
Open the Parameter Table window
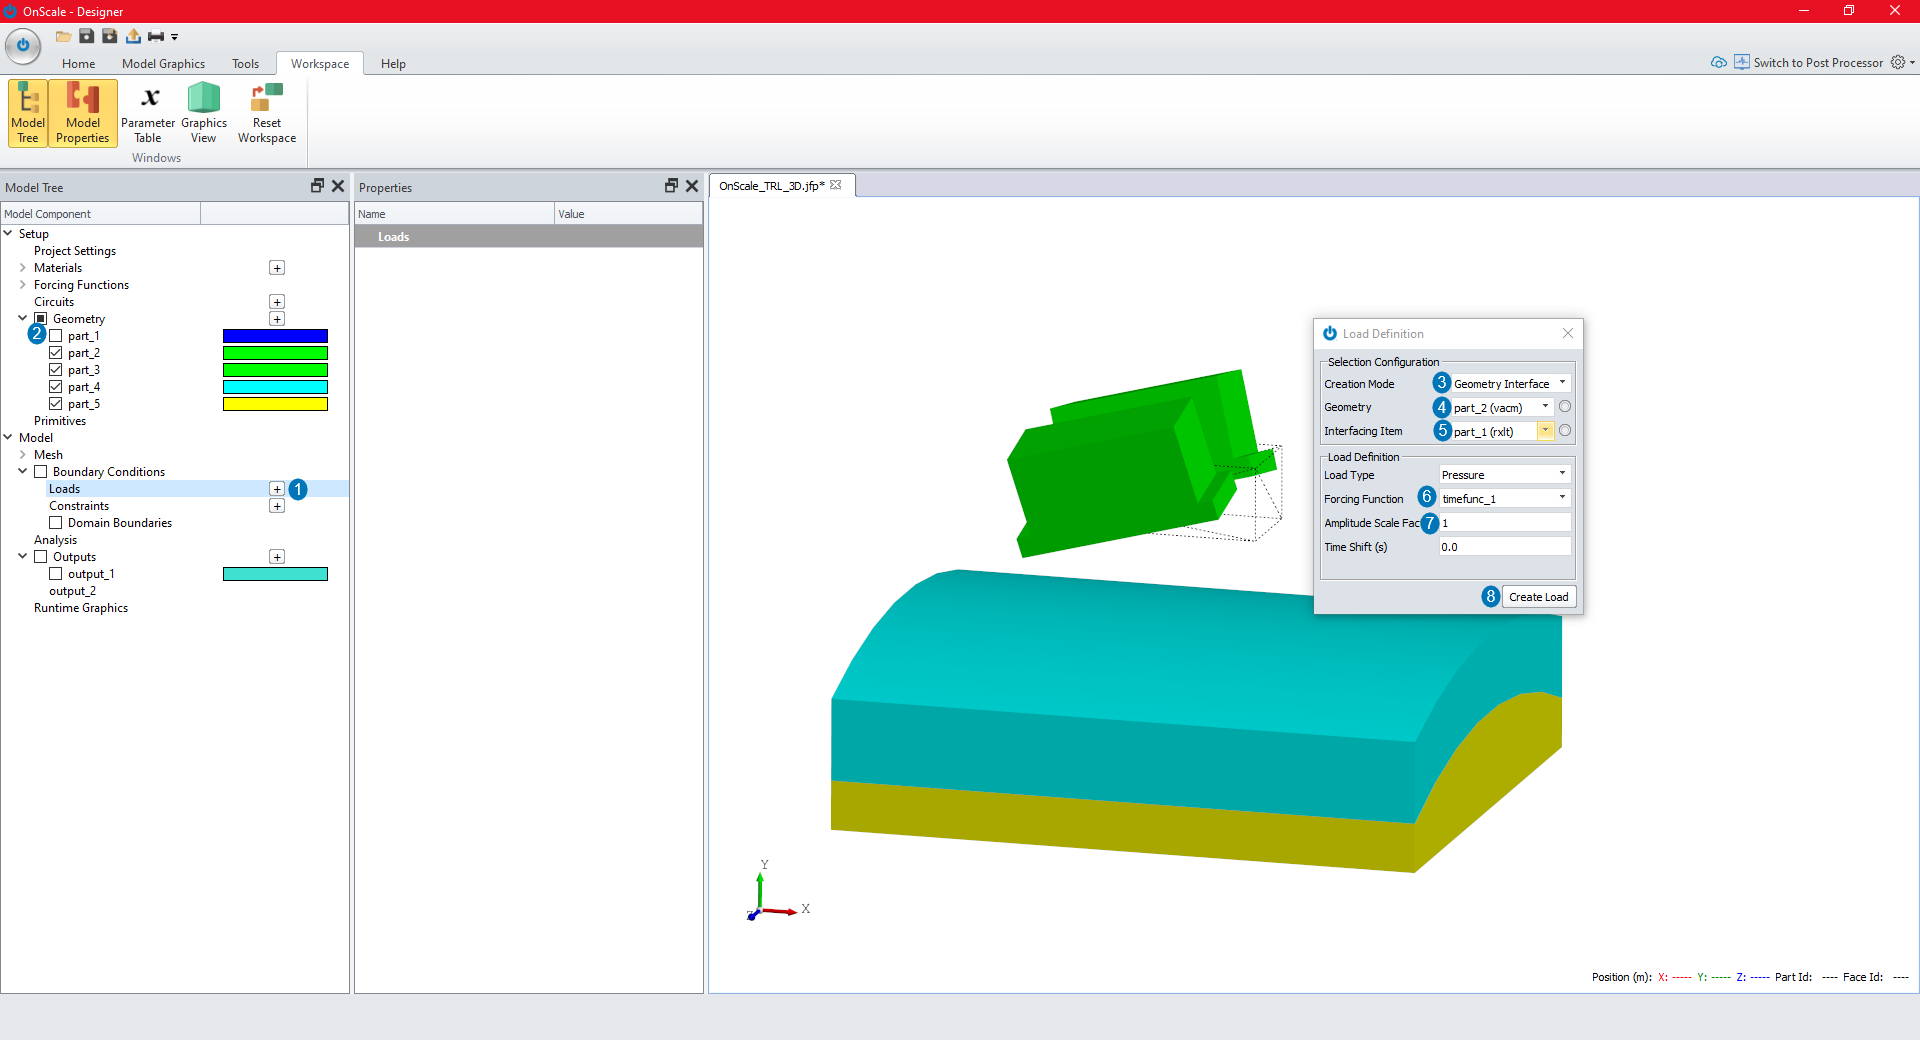coord(148,113)
